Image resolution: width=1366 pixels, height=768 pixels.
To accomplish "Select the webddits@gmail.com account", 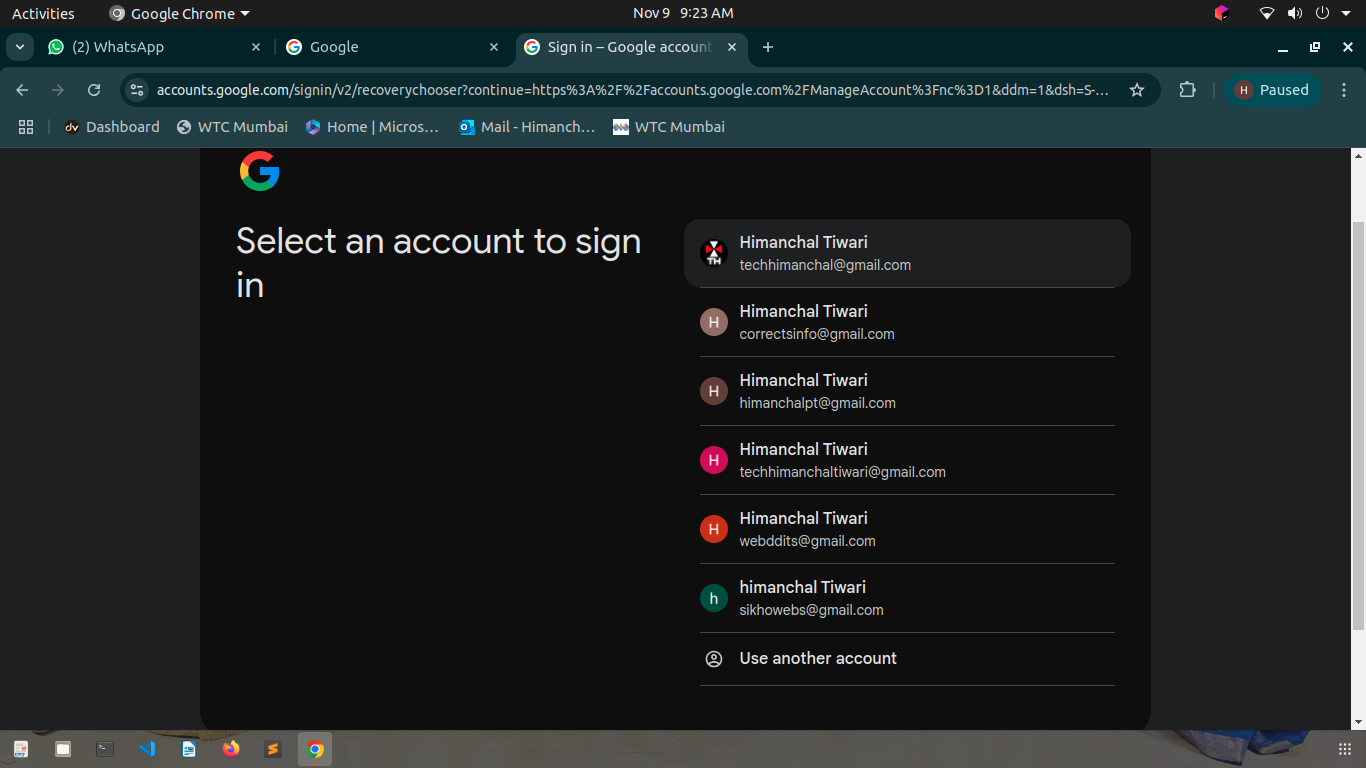I will [x=907, y=529].
